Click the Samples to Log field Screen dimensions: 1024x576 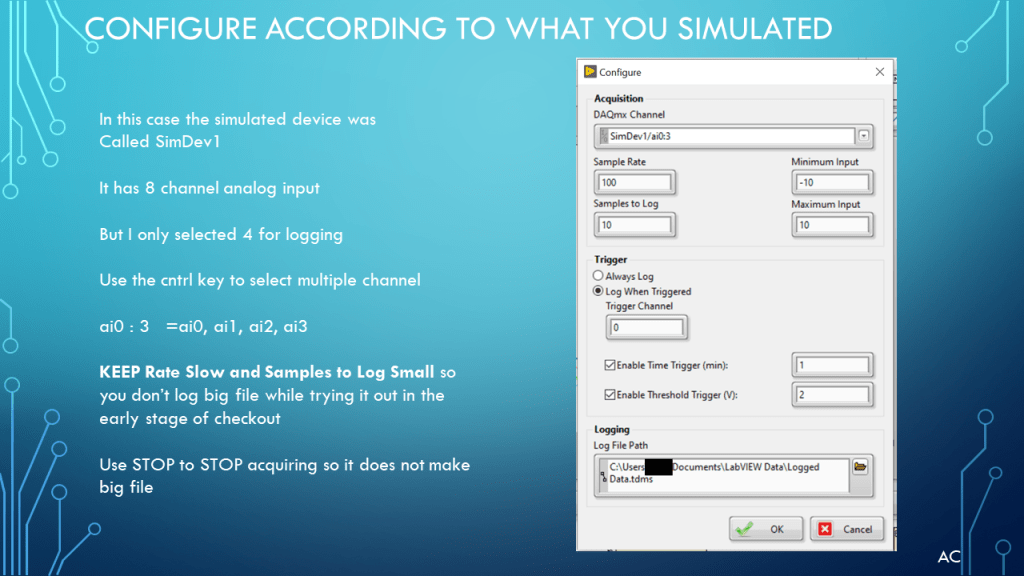click(635, 225)
